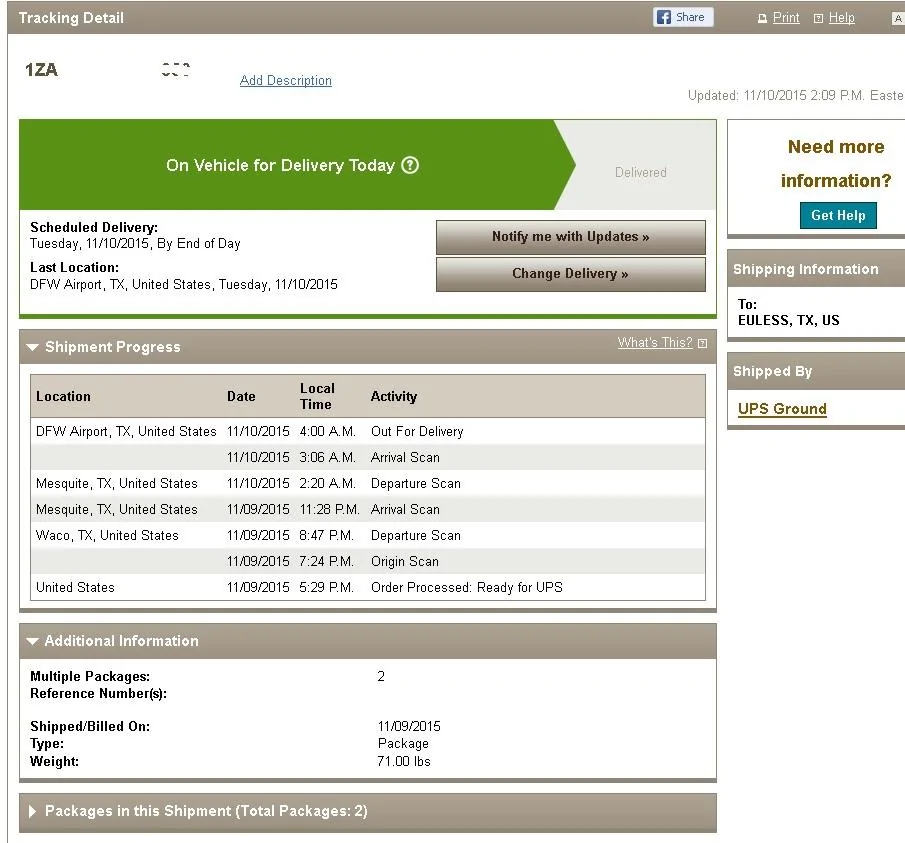Select the 1ZA tracking number text

41,70
